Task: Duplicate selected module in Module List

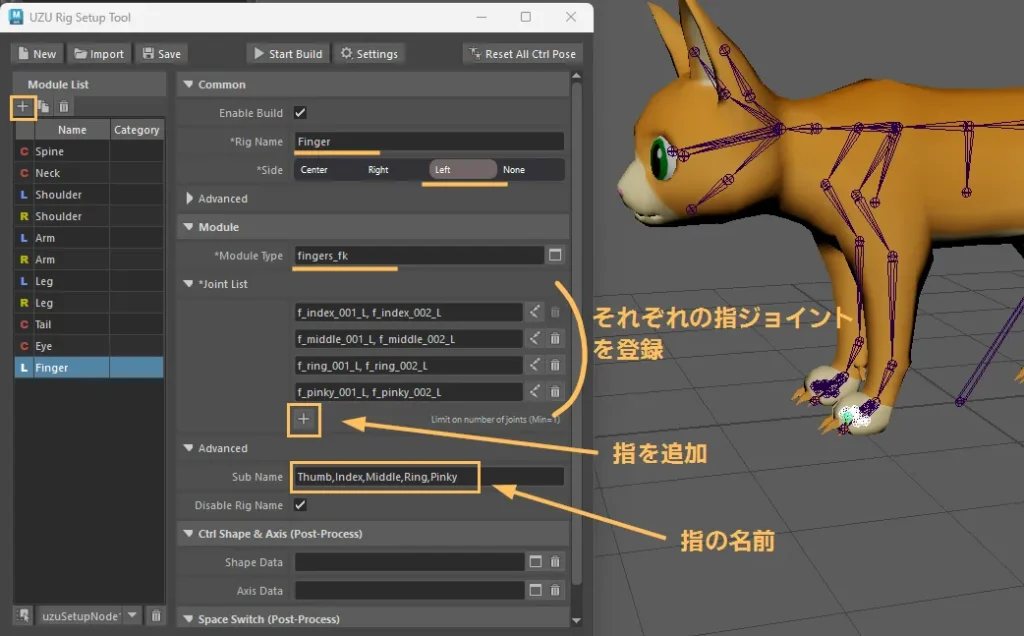Action: tap(44, 106)
